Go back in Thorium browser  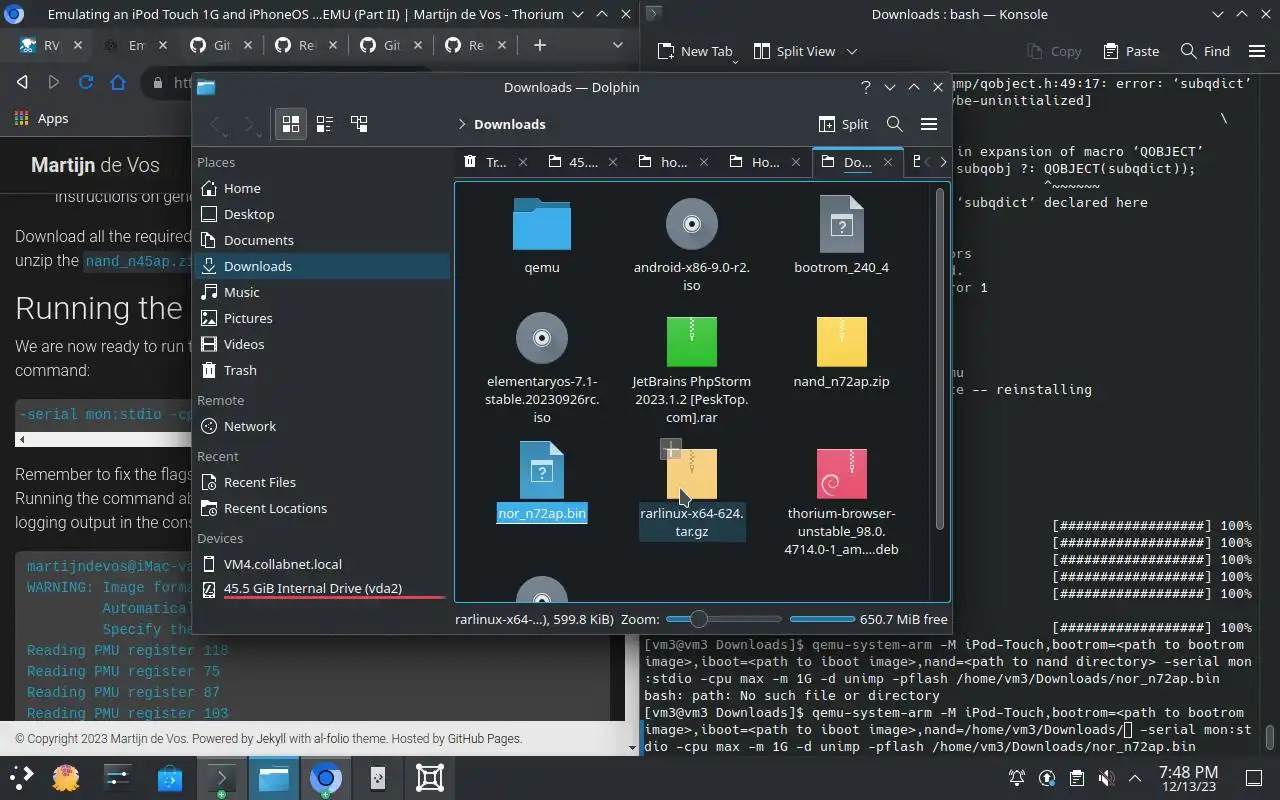coord(22,83)
